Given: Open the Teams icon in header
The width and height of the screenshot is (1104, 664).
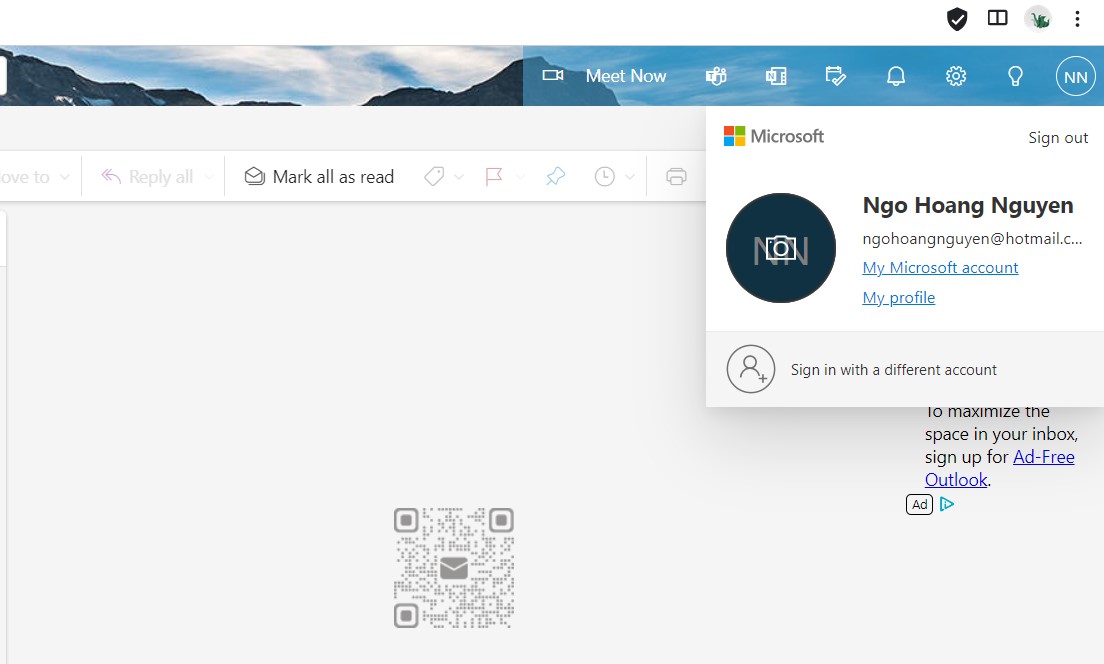Looking at the screenshot, I should tap(716, 76).
